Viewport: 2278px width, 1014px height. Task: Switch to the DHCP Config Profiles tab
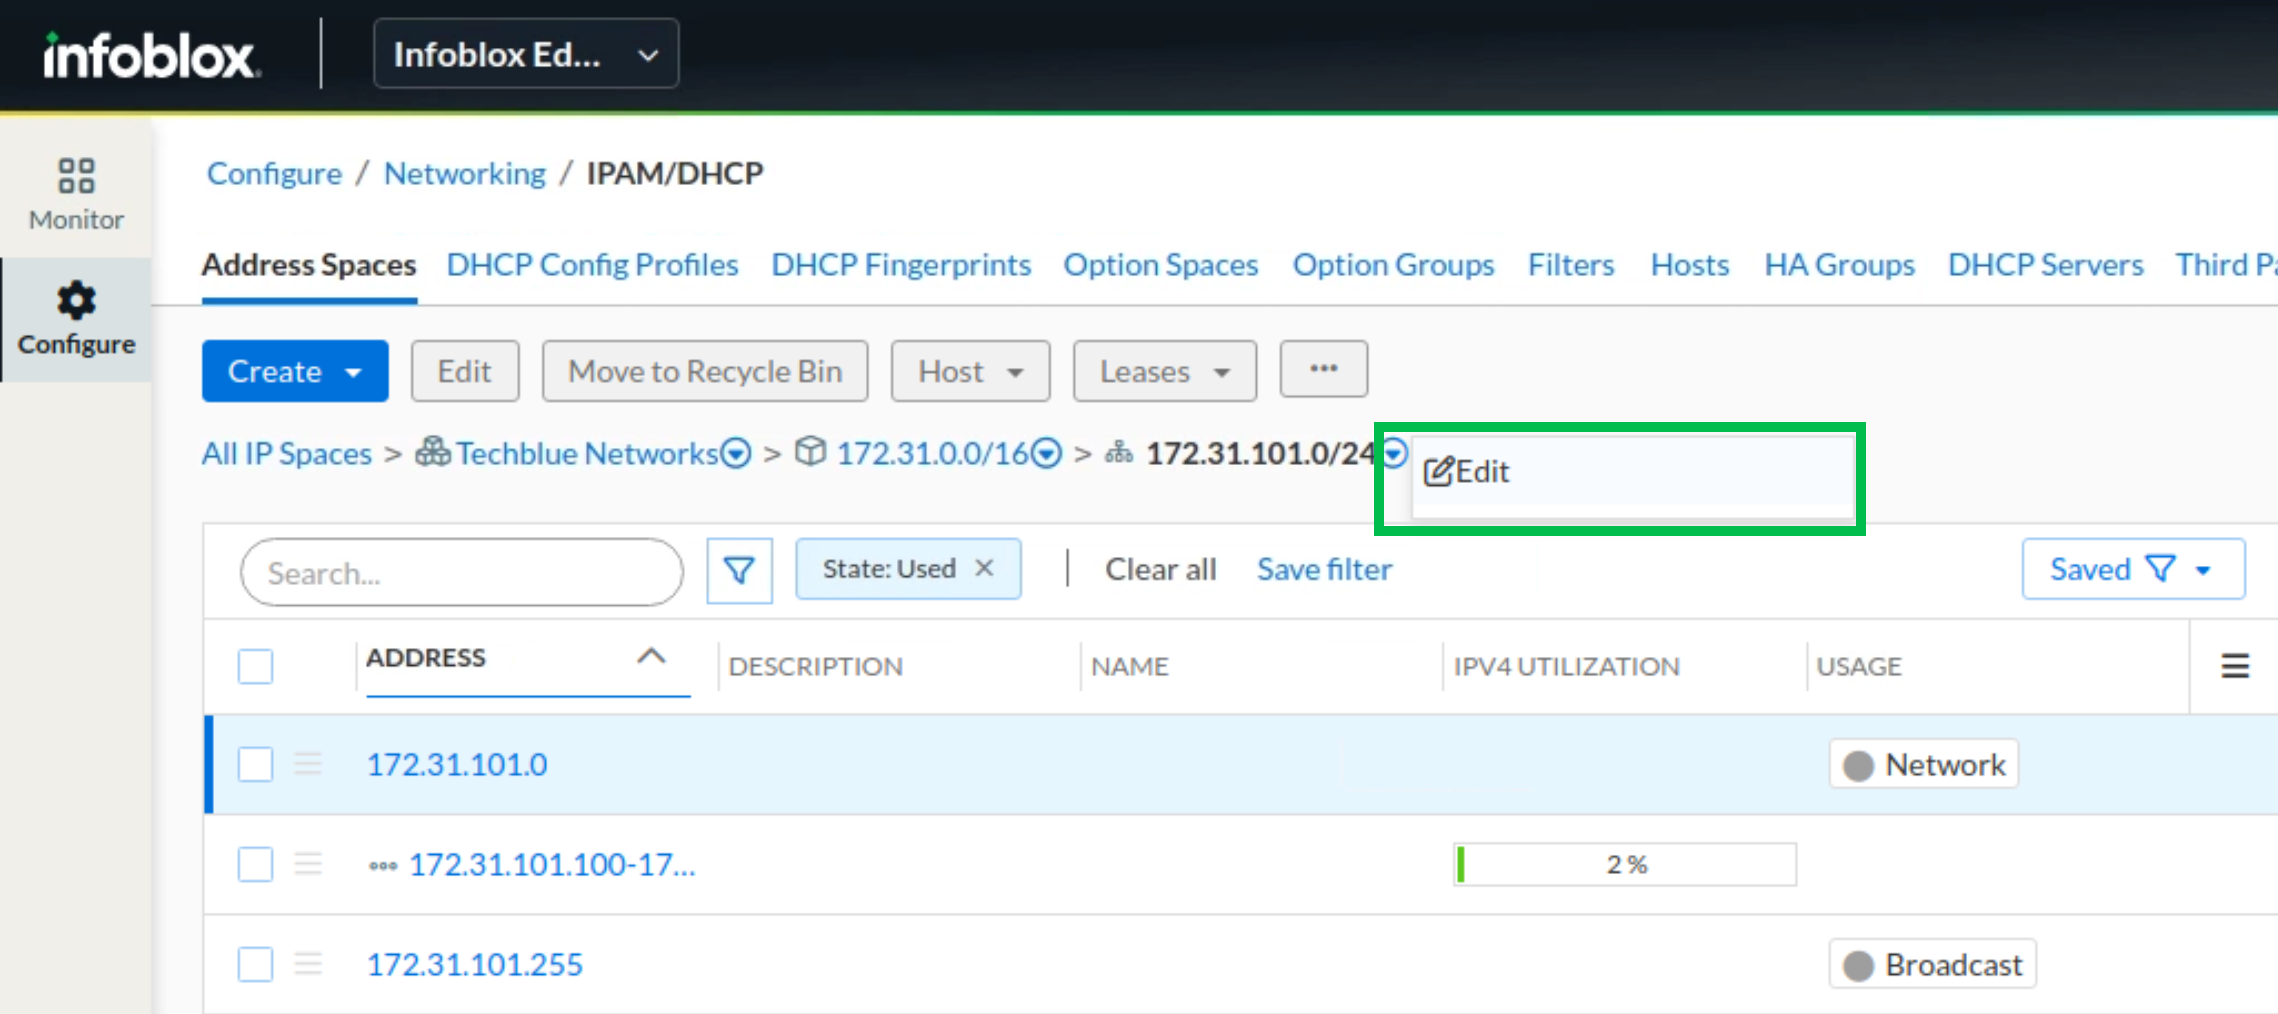(592, 265)
